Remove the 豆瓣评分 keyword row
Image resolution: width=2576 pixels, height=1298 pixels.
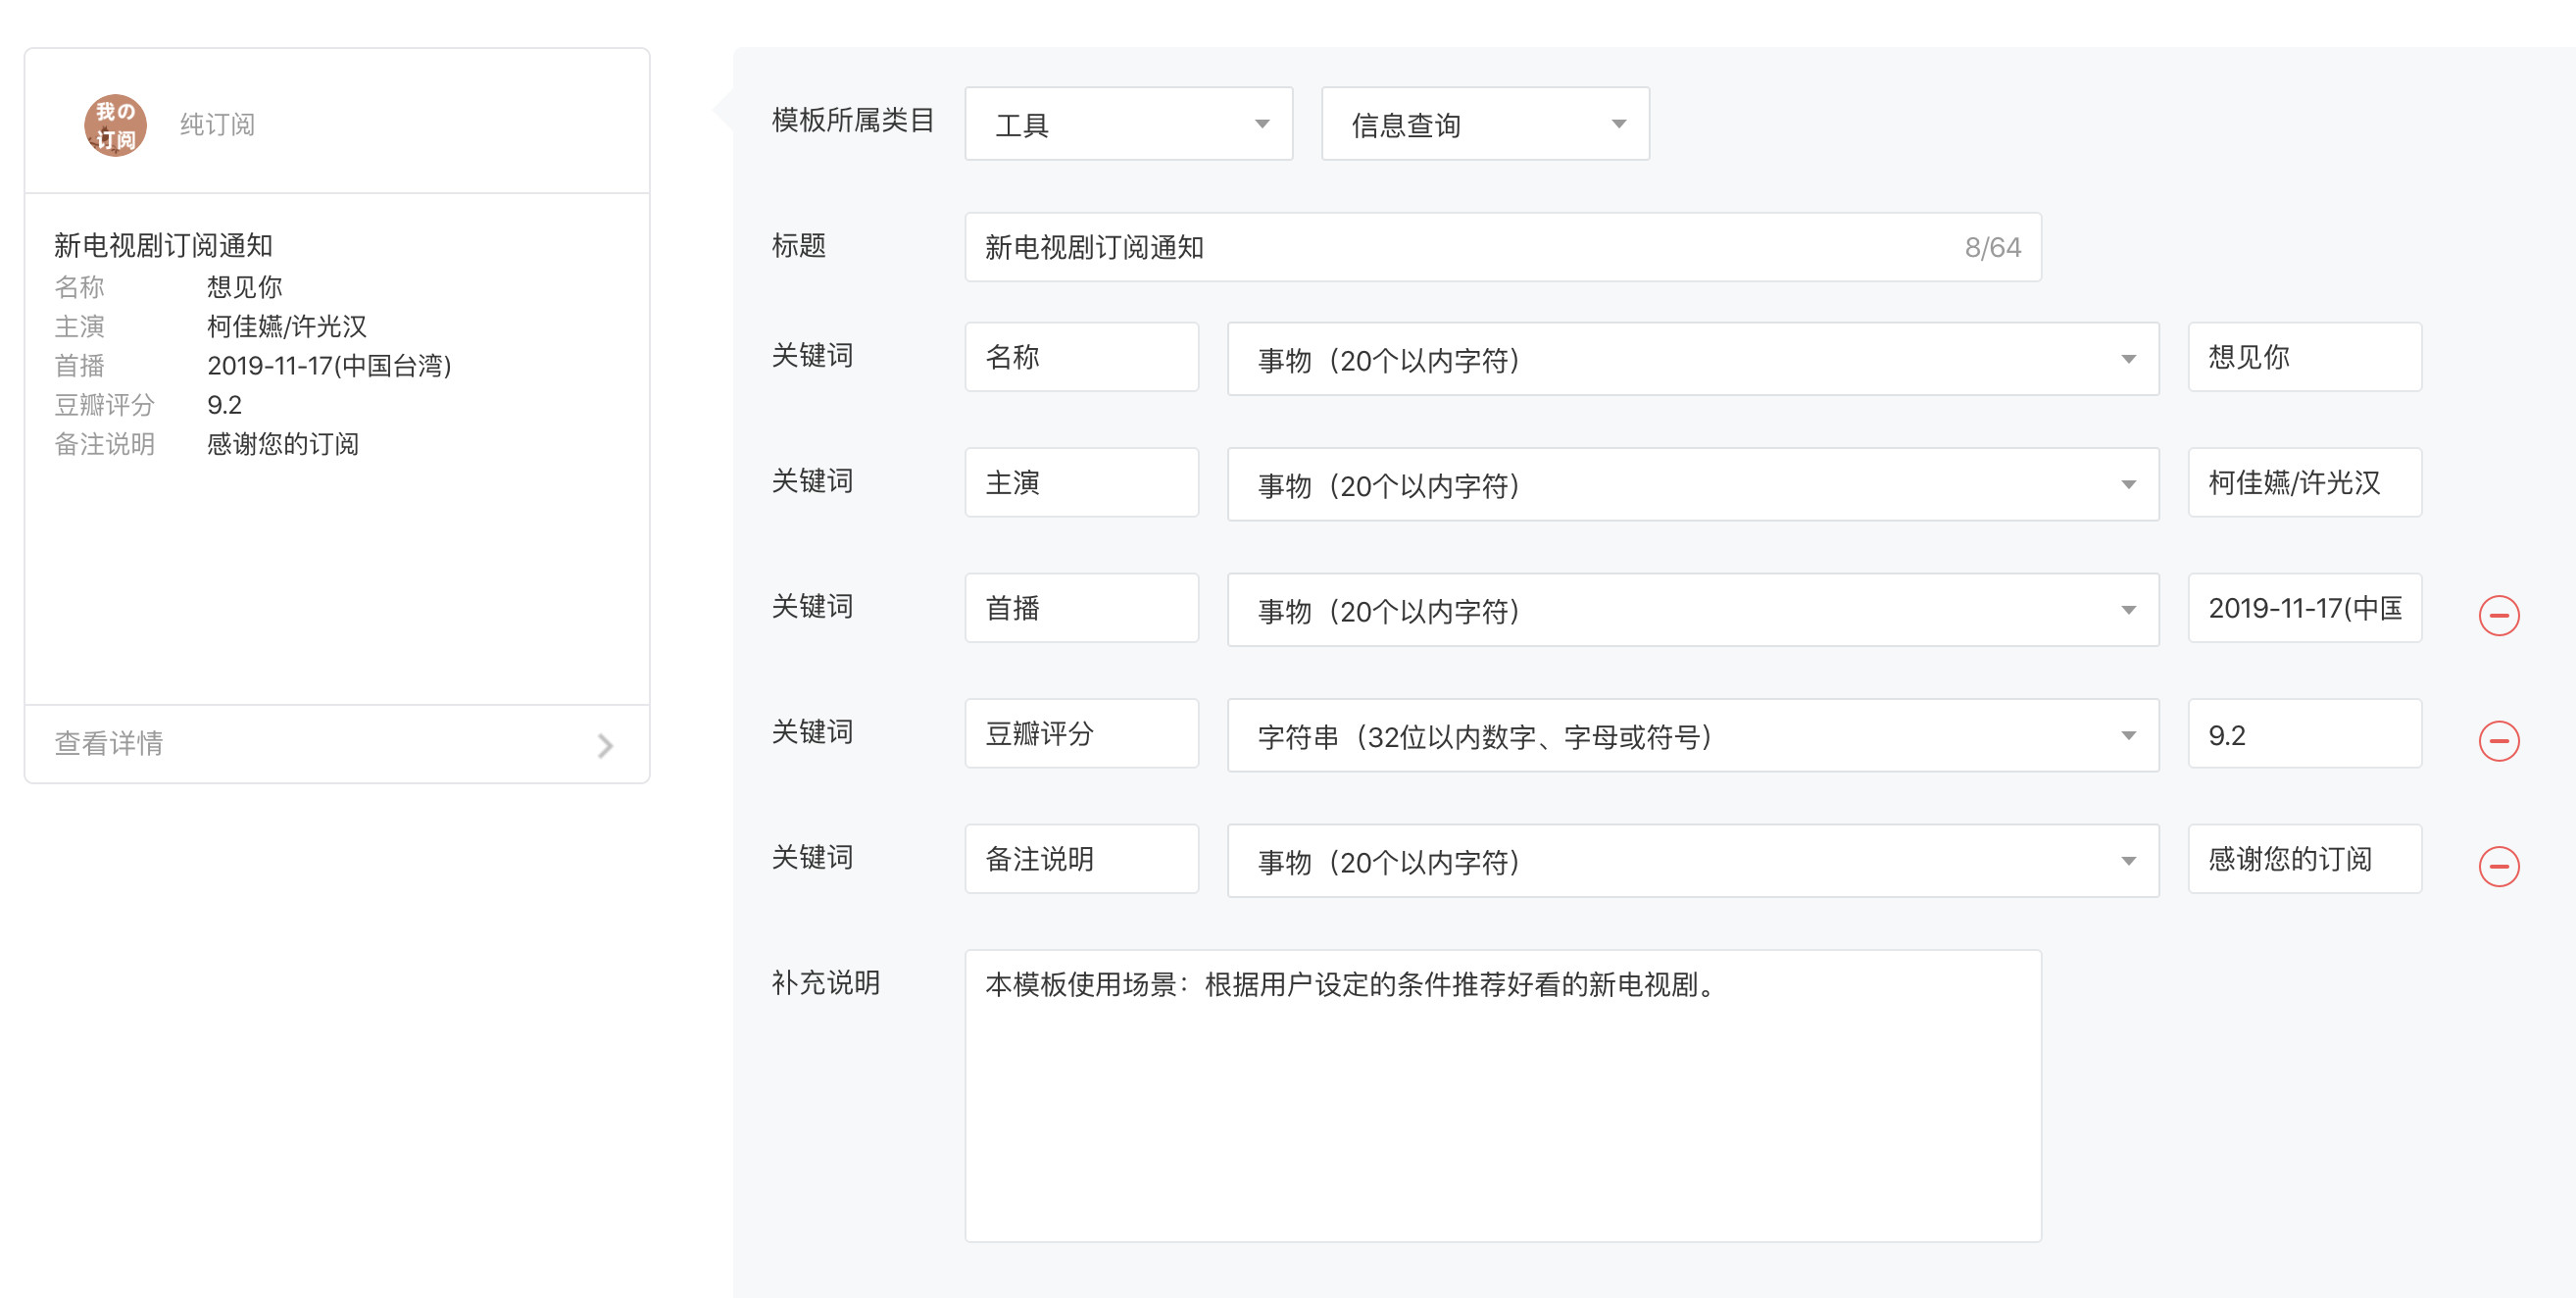(x=2498, y=740)
